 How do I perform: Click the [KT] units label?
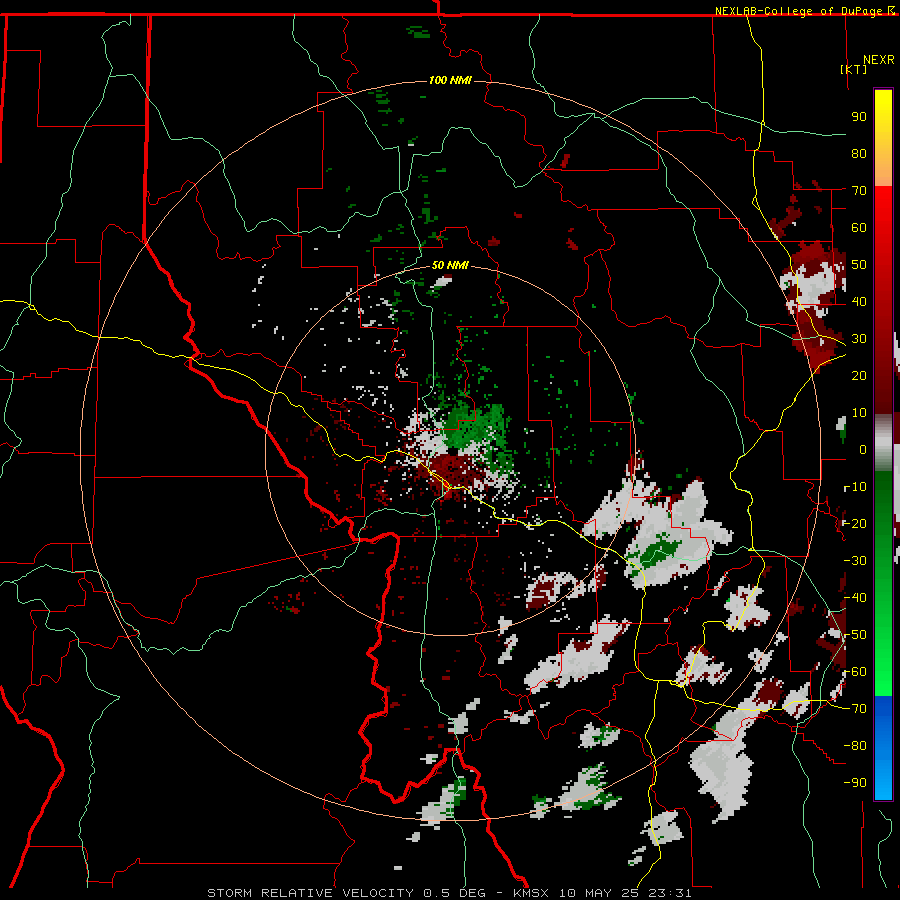(x=854, y=69)
